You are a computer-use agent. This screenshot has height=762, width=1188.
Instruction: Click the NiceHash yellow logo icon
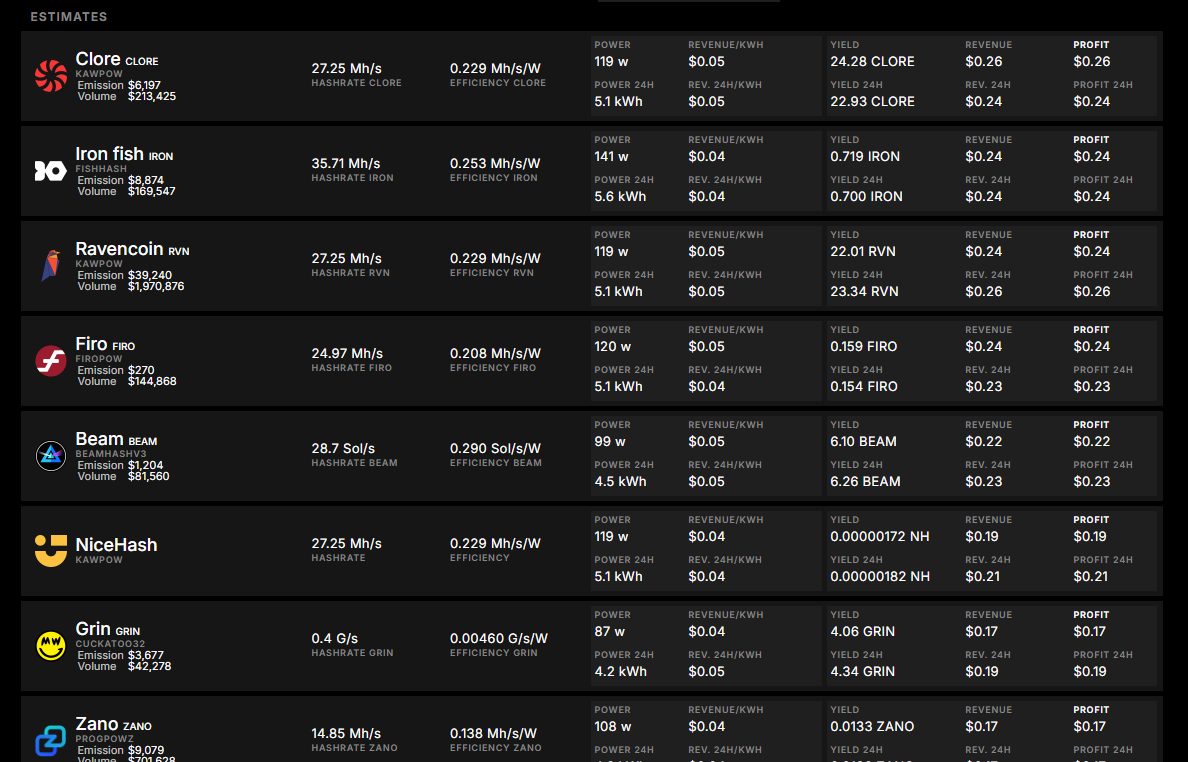50,551
